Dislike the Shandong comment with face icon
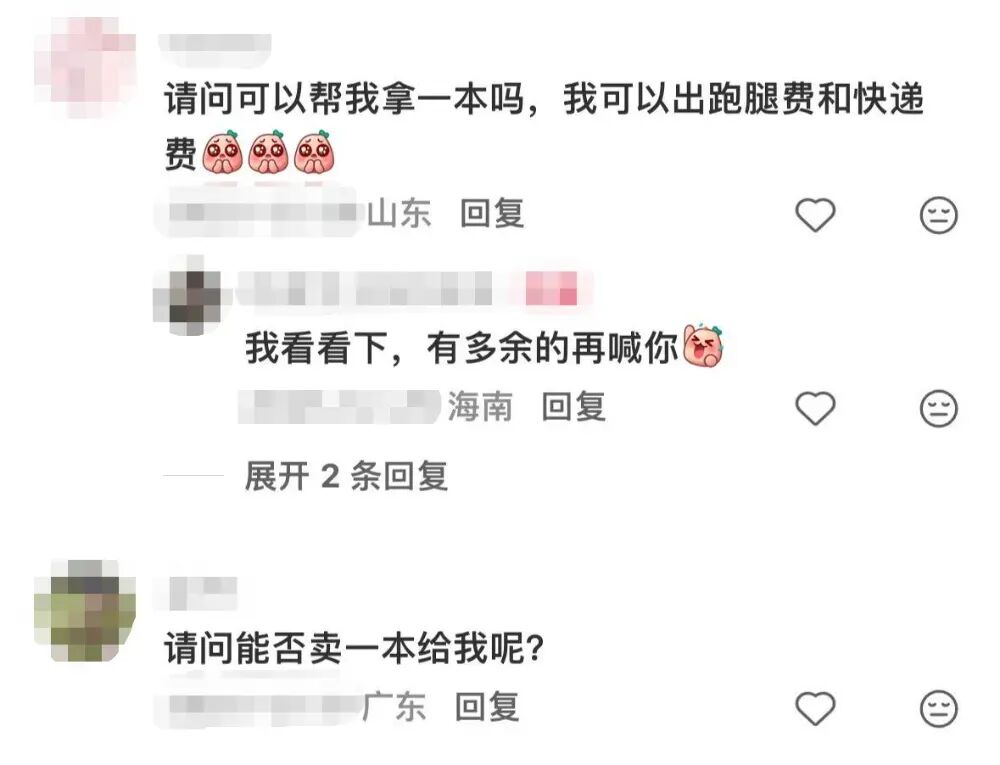This screenshot has height=765, width=1000. (939, 215)
